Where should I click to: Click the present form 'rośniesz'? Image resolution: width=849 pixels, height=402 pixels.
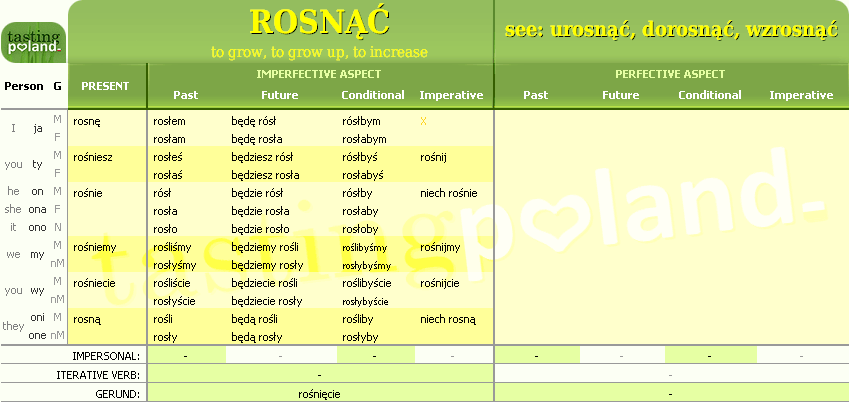[93, 158]
